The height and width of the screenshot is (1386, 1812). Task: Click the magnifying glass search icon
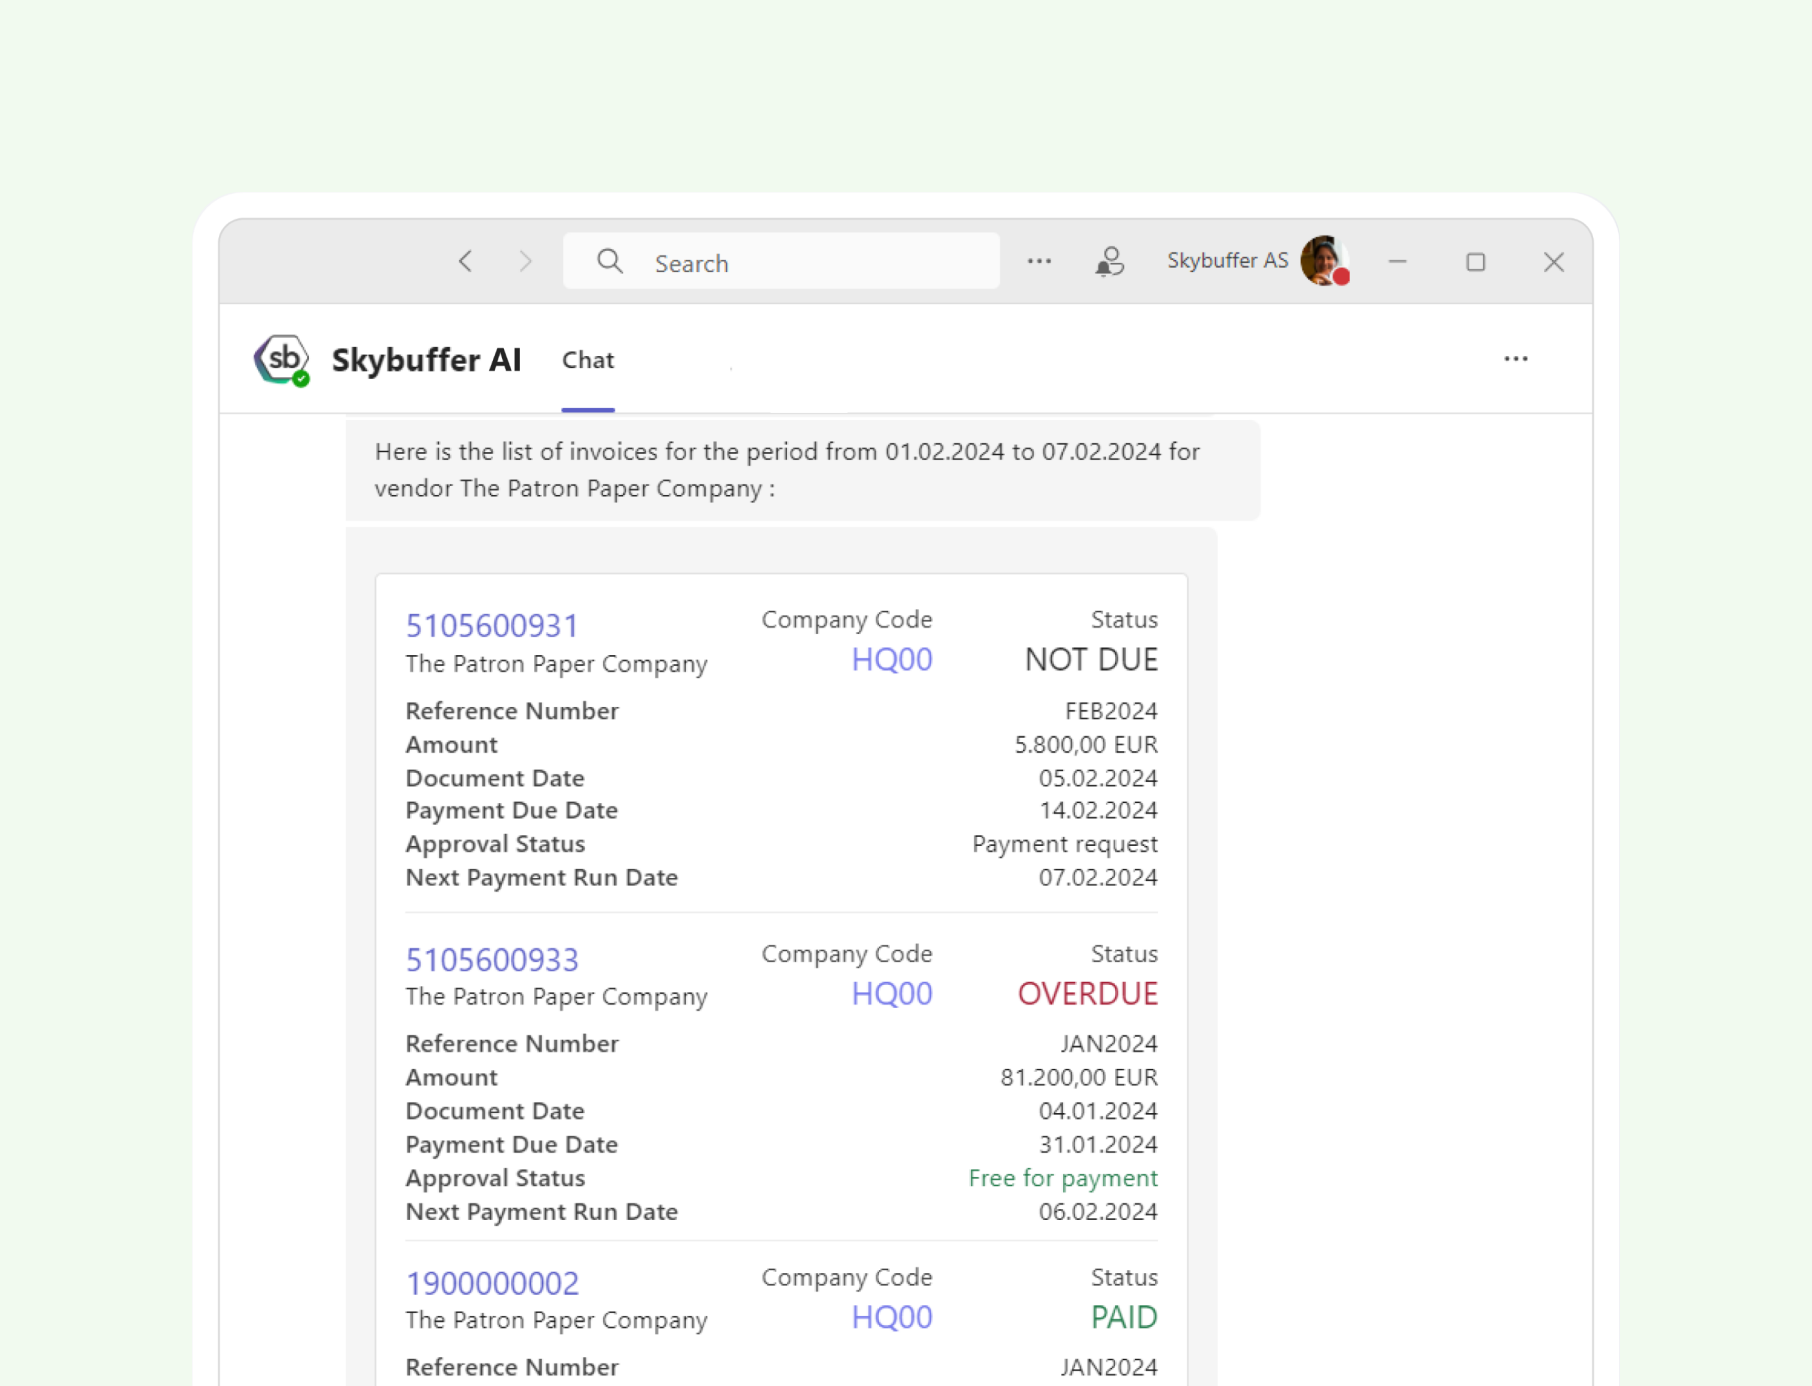(610, 262)
